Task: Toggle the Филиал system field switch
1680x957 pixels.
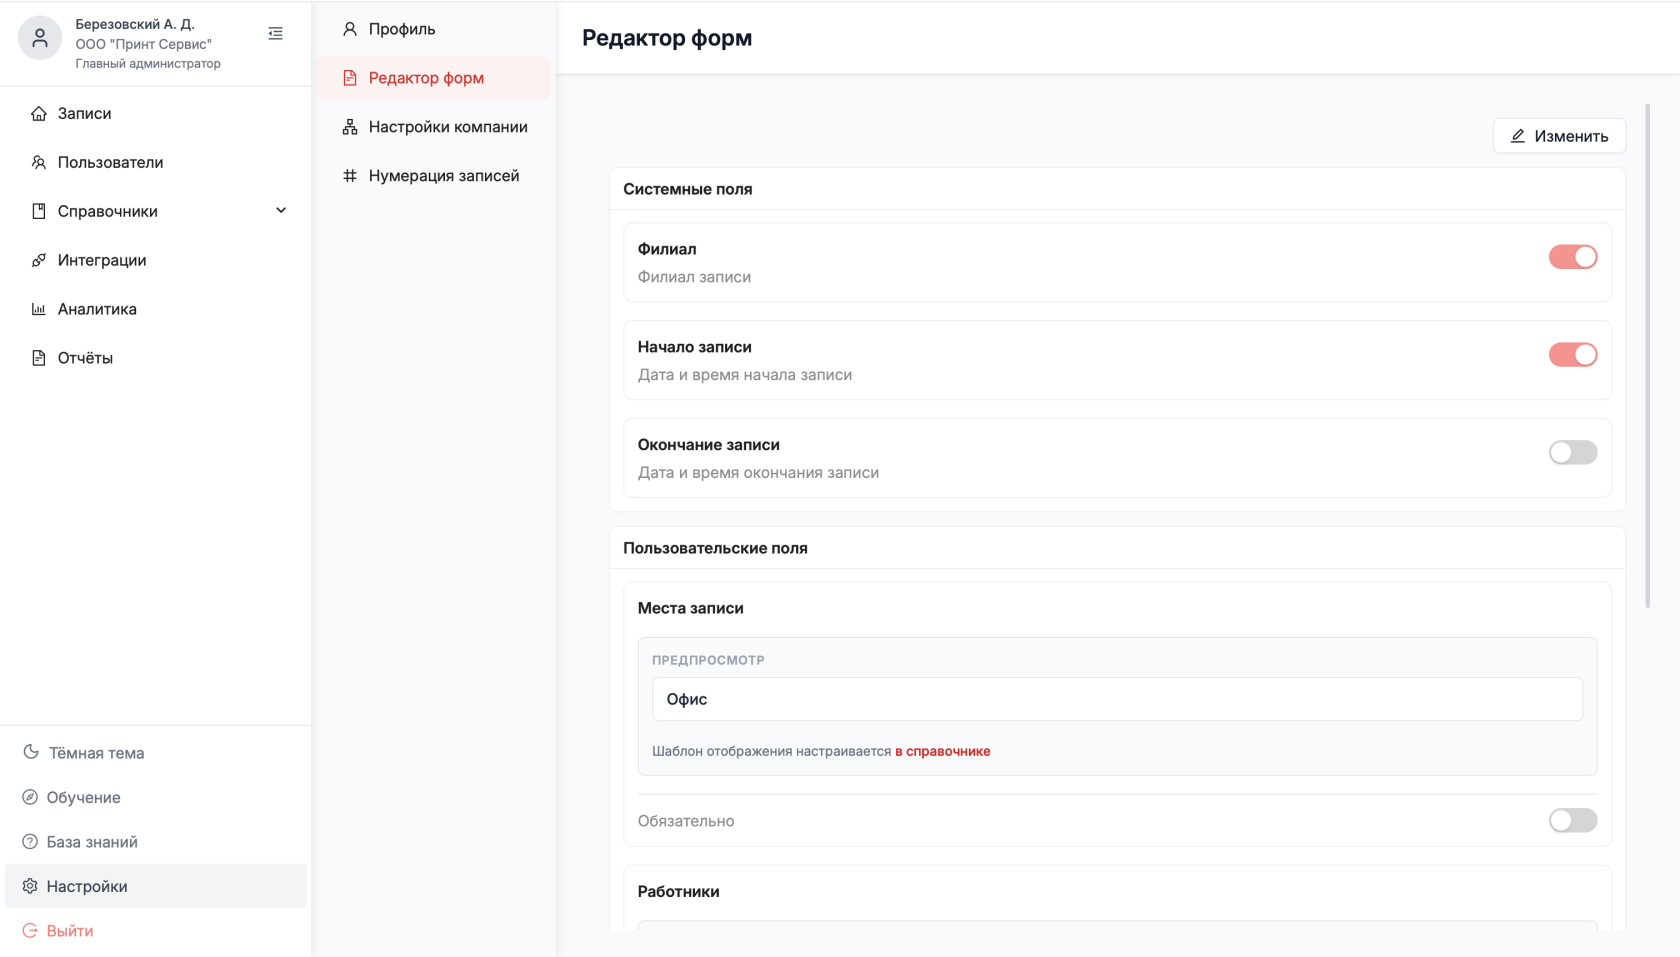Action: tap(1573, 257)
